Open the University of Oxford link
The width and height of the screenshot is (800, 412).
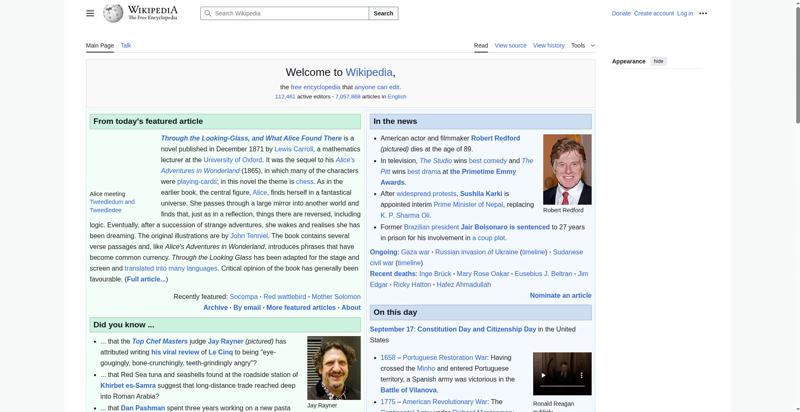pos(233,160)
